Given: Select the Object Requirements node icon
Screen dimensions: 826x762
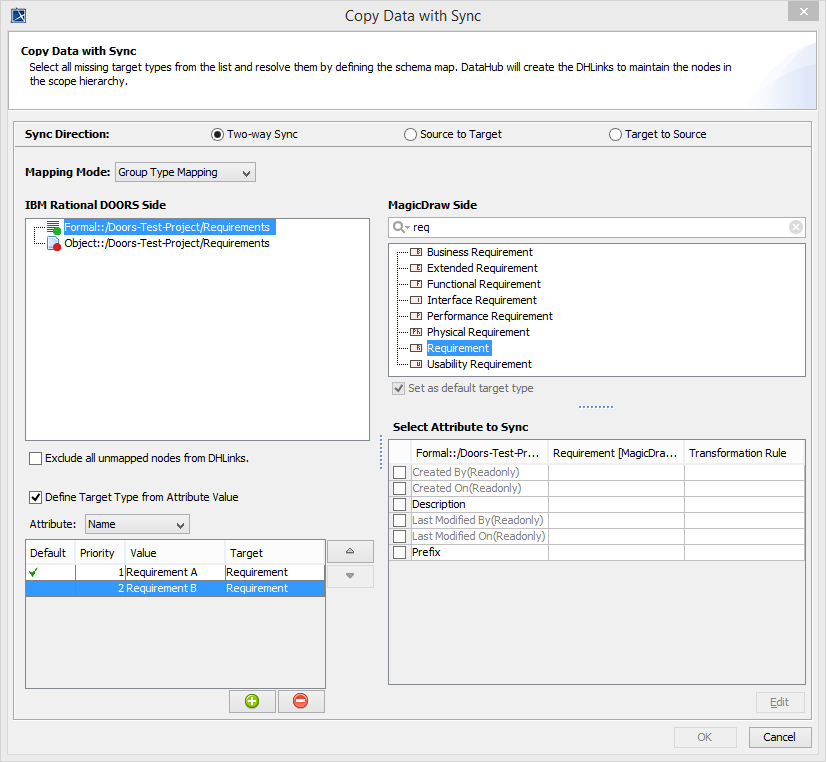Looking at the screenshot, I should (54, 243).
